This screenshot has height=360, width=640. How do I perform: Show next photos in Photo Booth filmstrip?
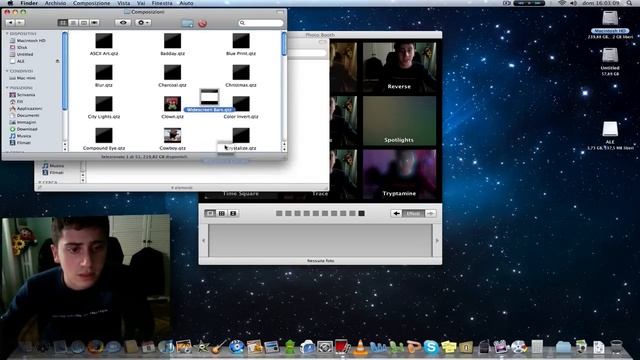(437, 240)
